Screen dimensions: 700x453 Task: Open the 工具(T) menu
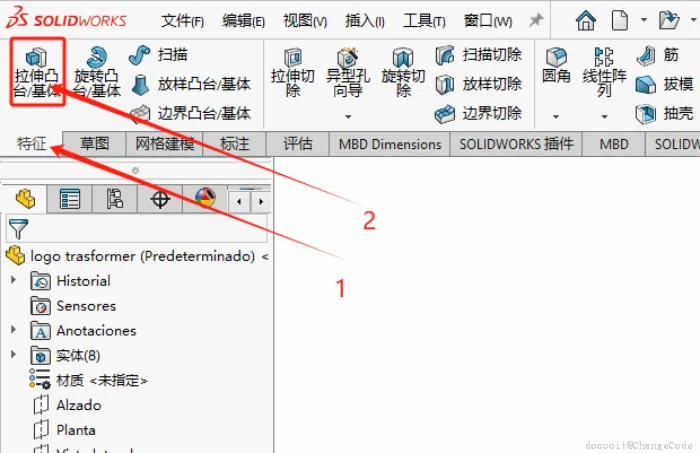point(425,21)
